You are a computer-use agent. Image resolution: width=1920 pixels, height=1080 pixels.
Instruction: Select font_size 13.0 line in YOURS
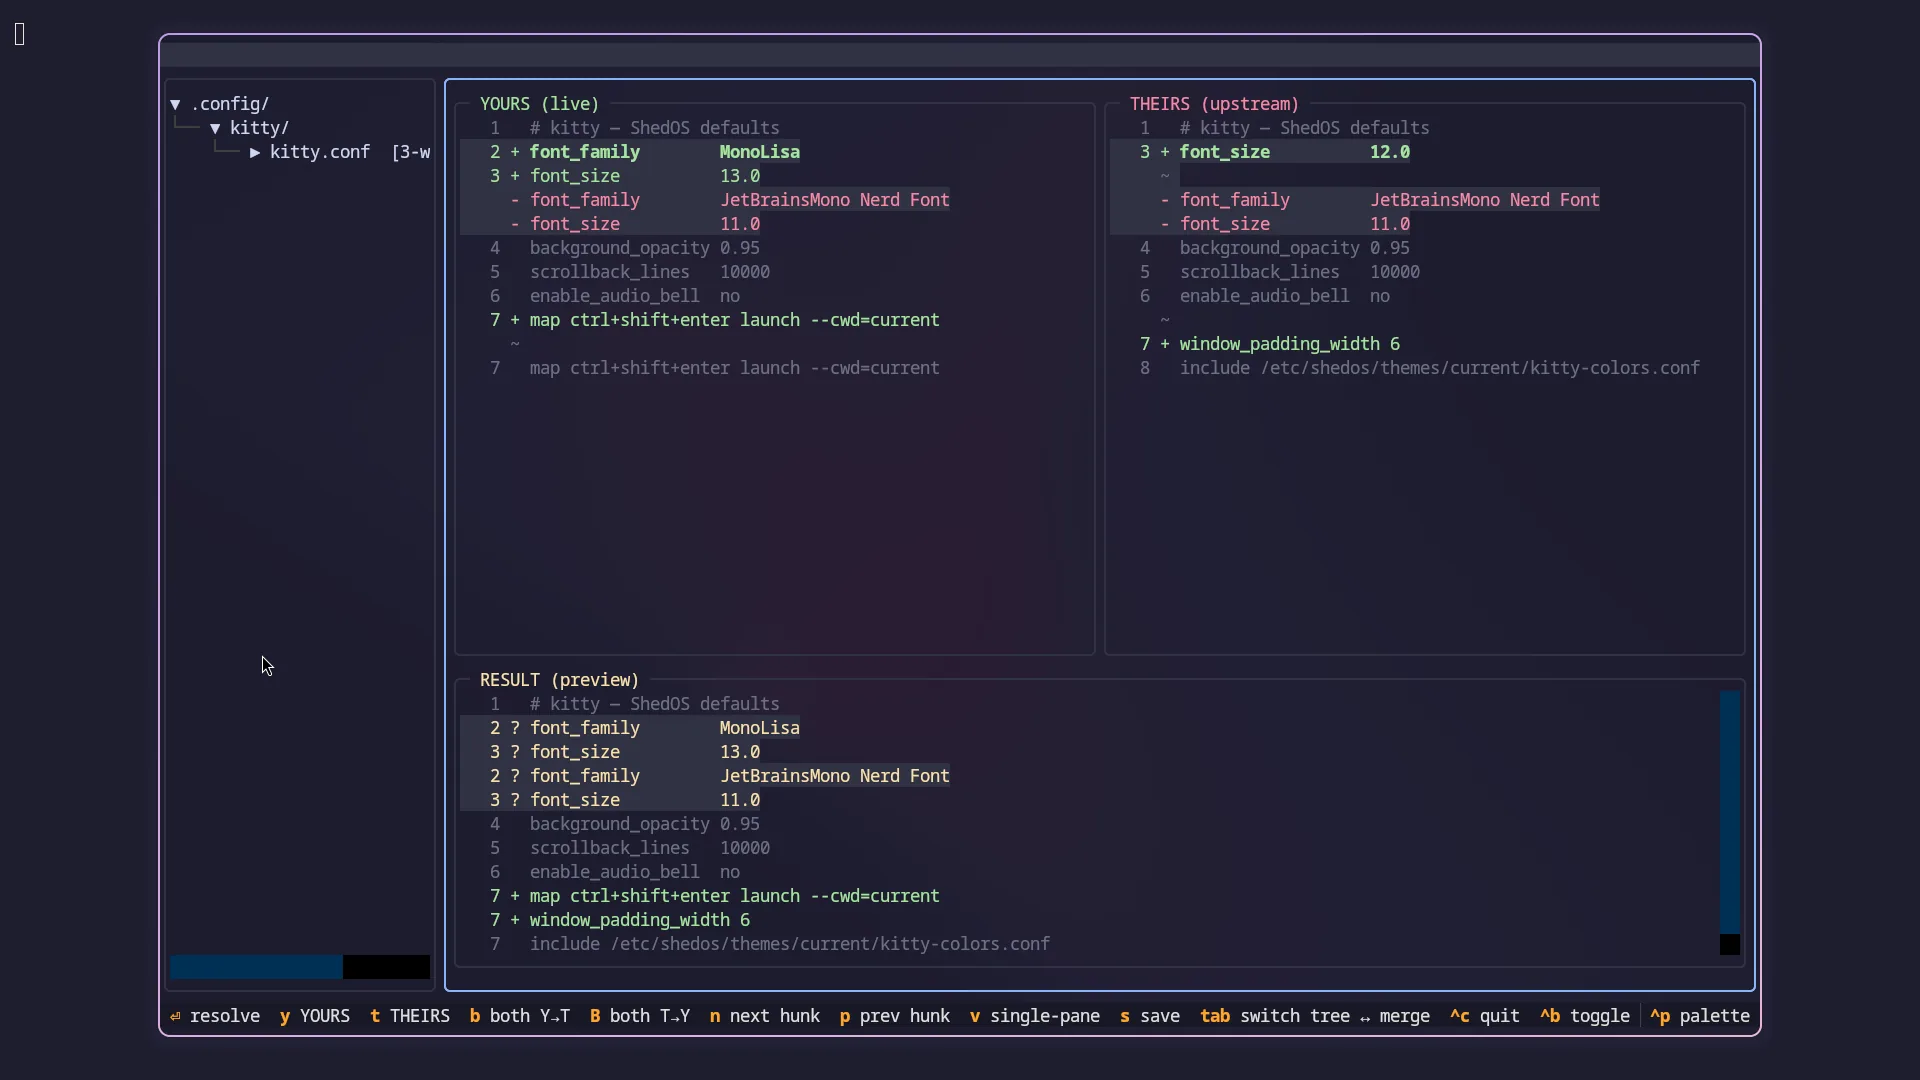[610, 176]
